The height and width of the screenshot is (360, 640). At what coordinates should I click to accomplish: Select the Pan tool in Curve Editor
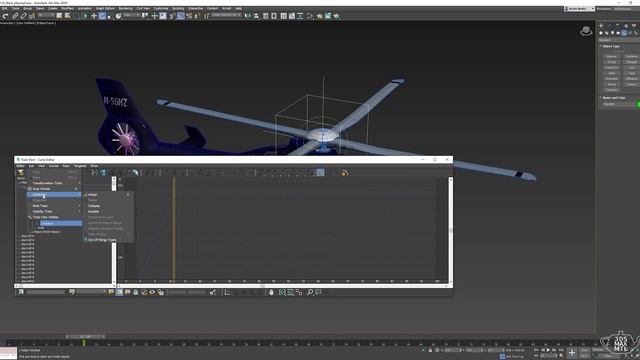point(271,292)
